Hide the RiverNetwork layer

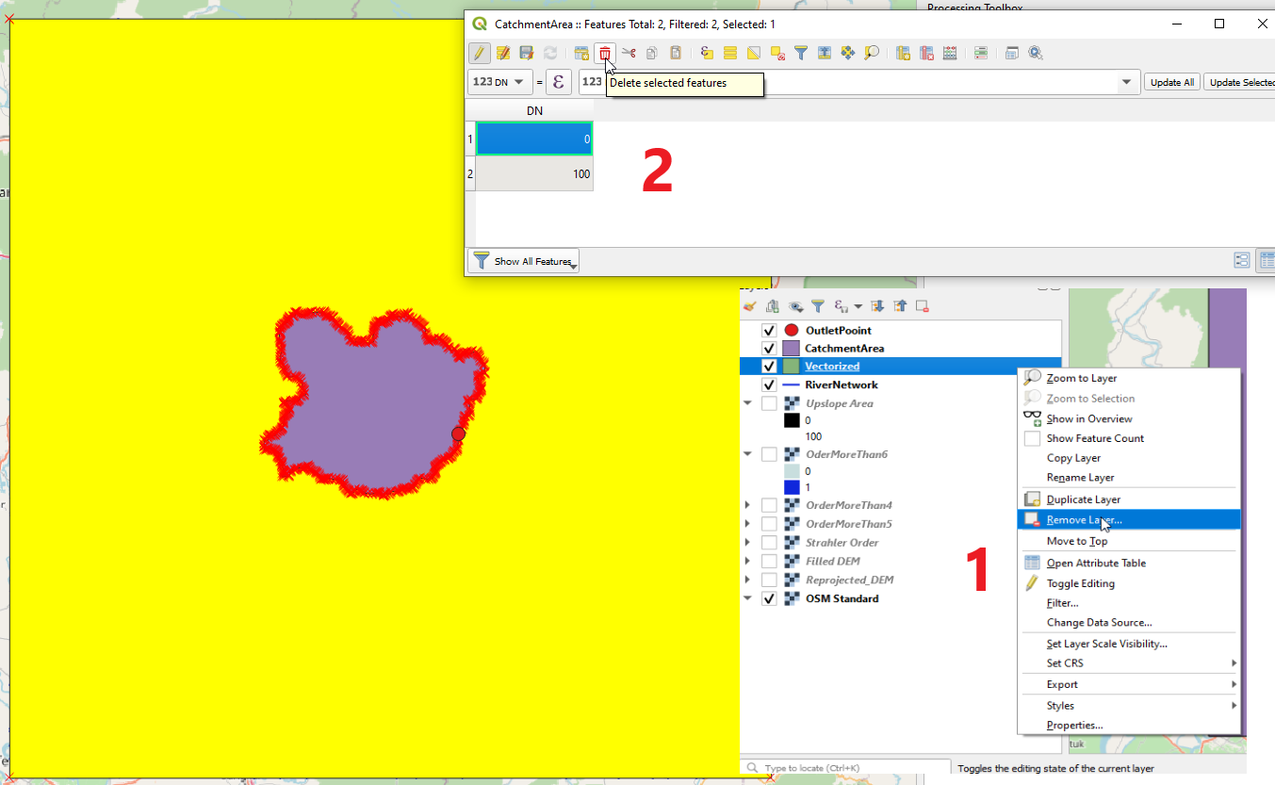click(x=769, y=385)
